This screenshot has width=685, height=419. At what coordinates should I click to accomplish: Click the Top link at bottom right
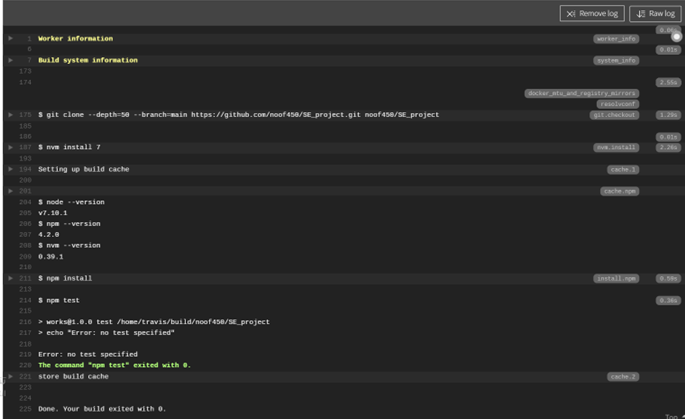(674, 416)
